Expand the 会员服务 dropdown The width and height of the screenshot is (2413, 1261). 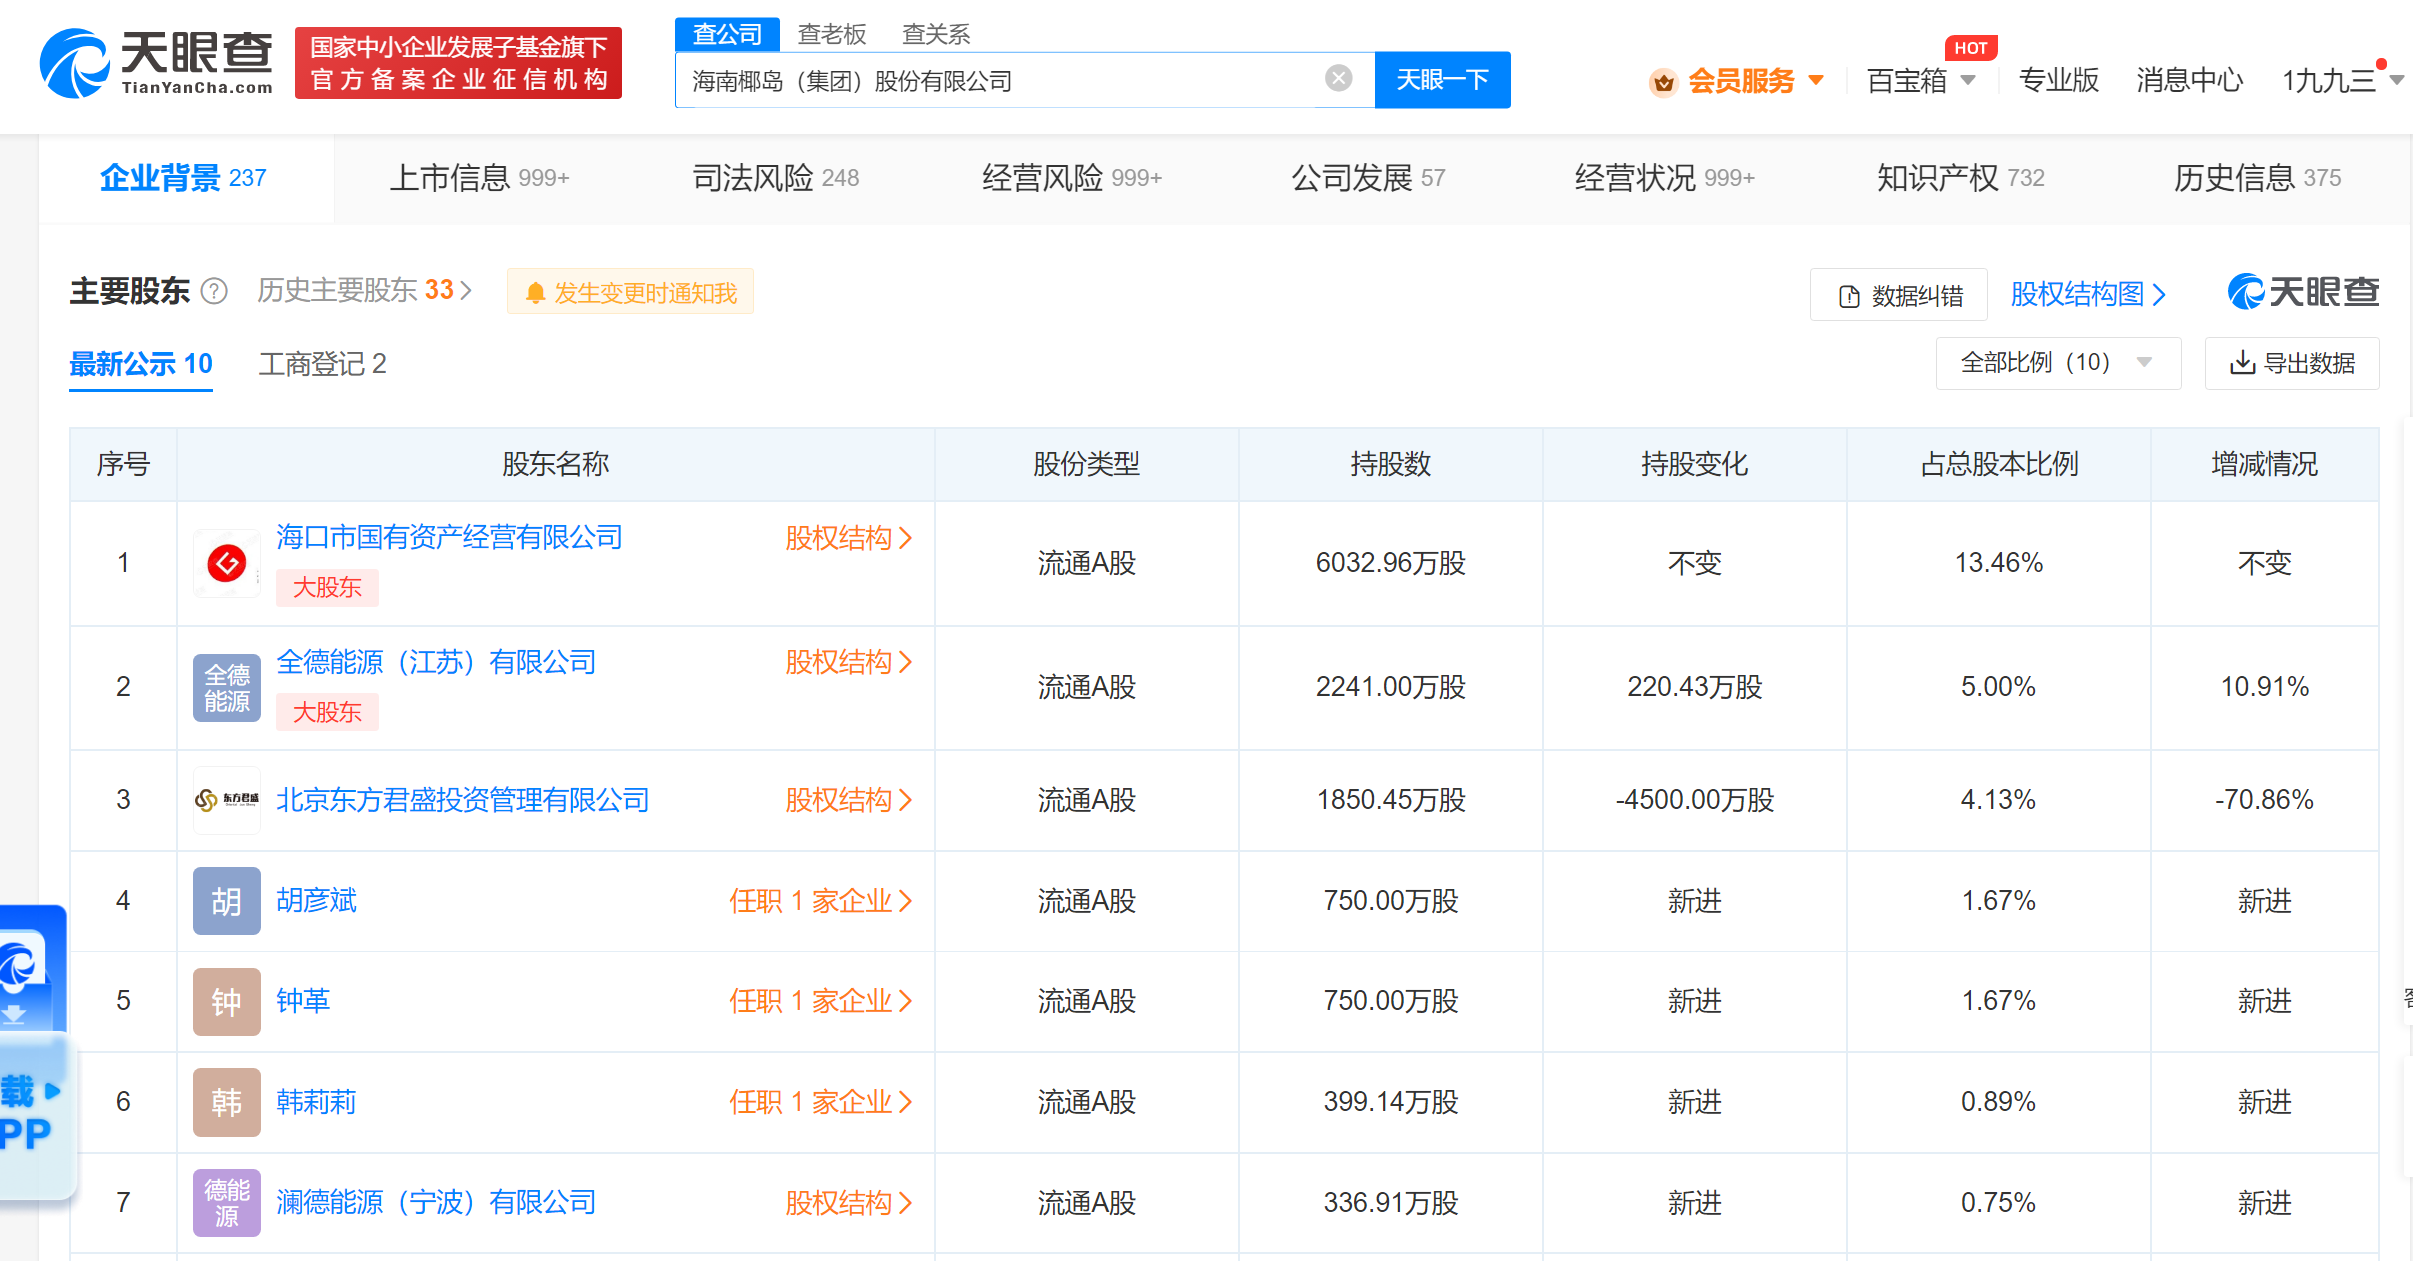click(x=1816, y=80)
